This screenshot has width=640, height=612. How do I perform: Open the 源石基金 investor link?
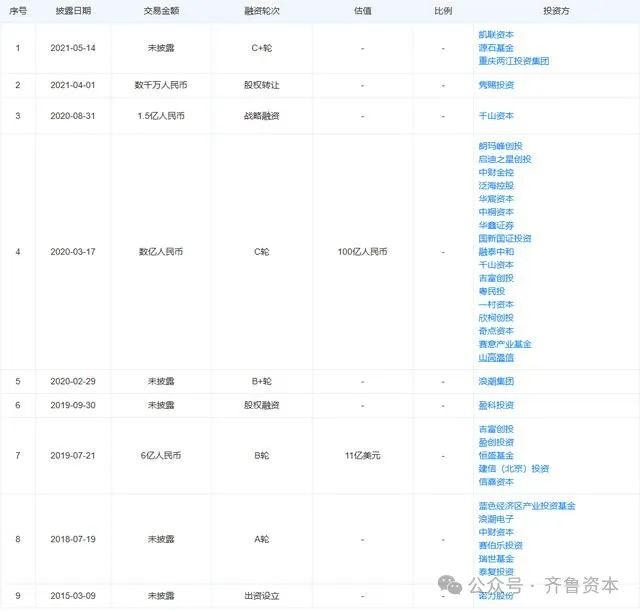(x=496, y=48)
